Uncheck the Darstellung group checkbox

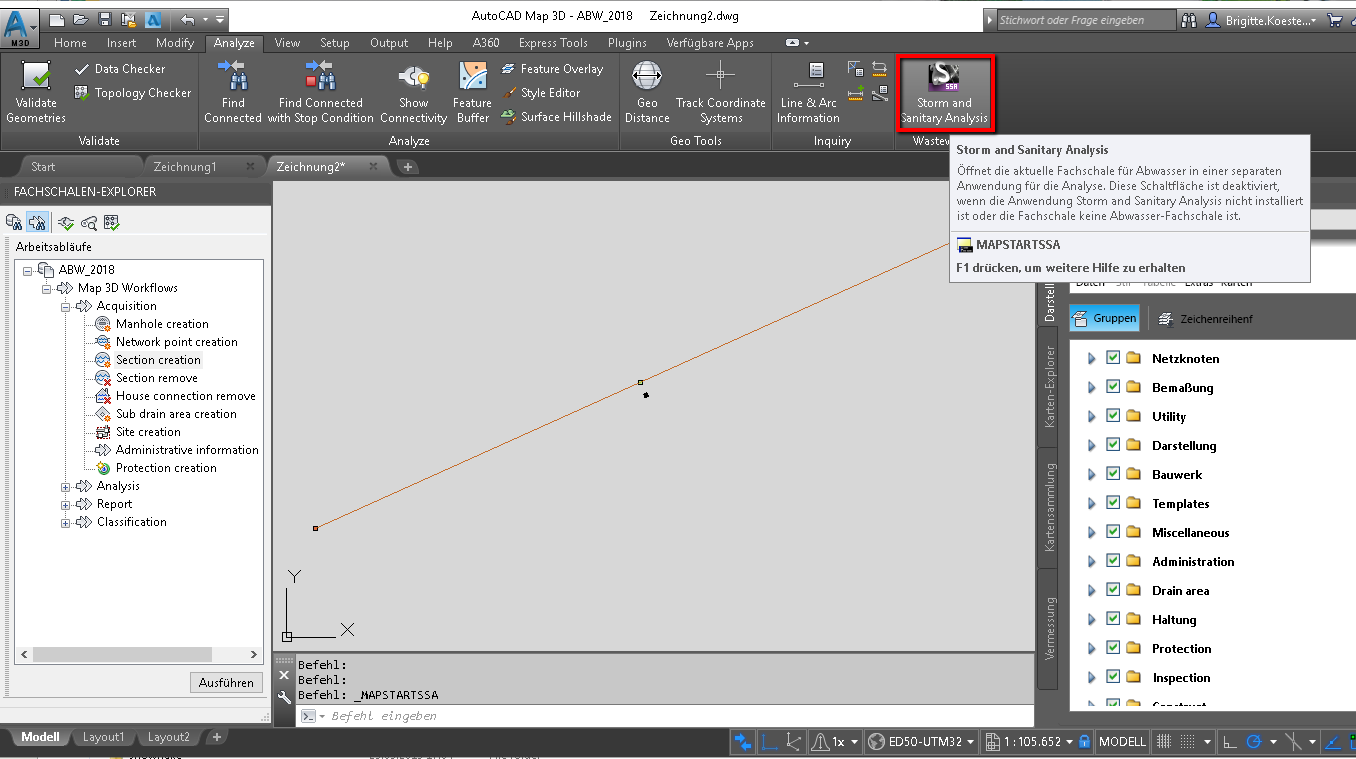1113,445
